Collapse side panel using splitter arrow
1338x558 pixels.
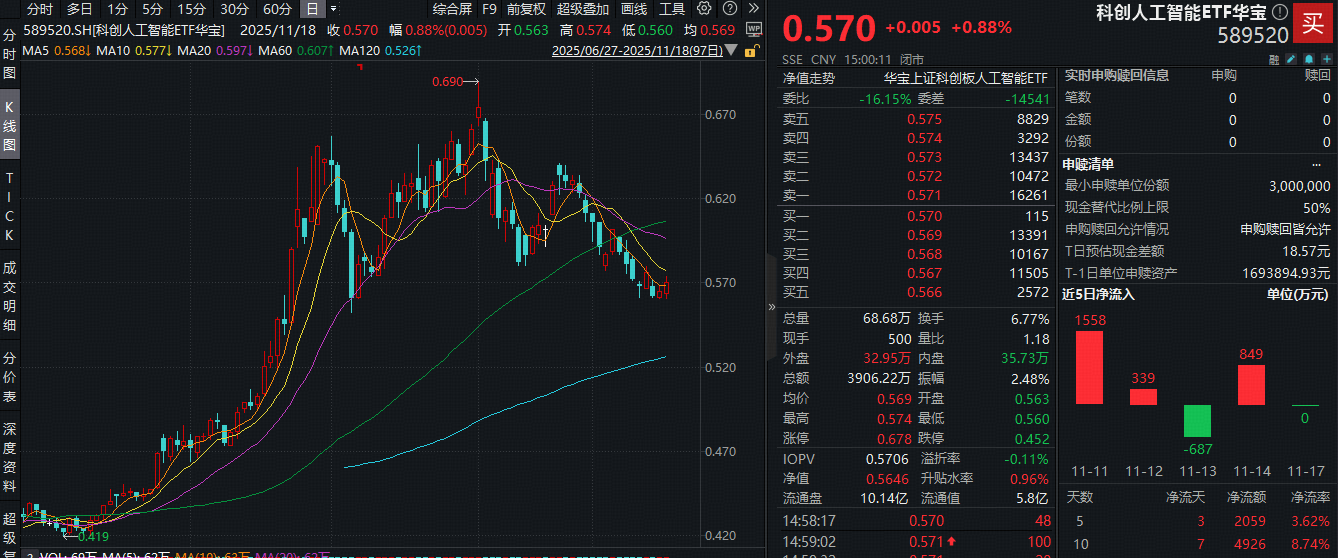tap(770, 307)
